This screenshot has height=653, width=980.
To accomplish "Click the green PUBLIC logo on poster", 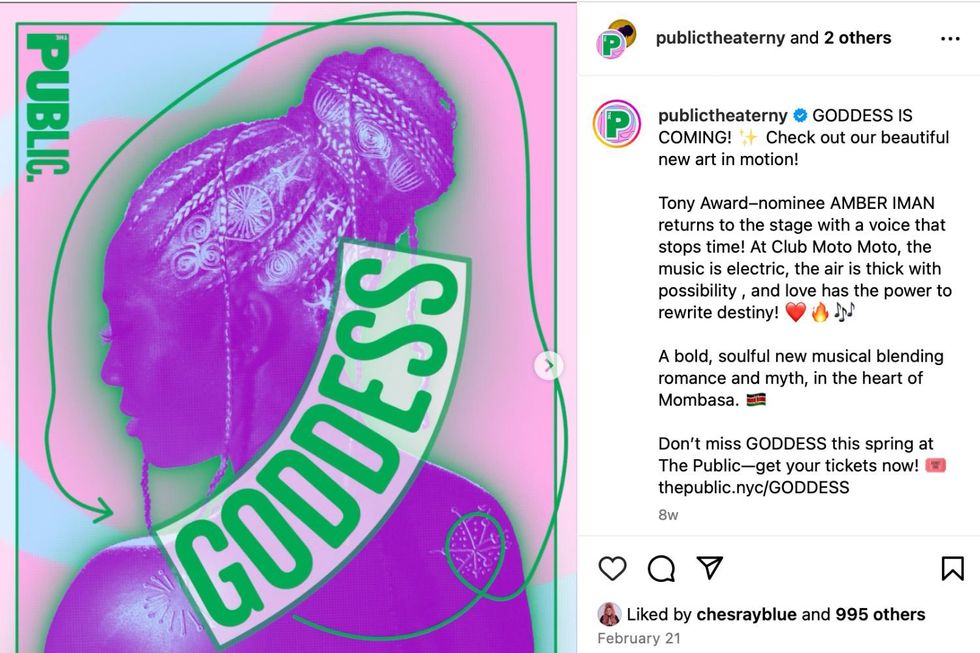I will pyautogui.click(x=48, y=107).
